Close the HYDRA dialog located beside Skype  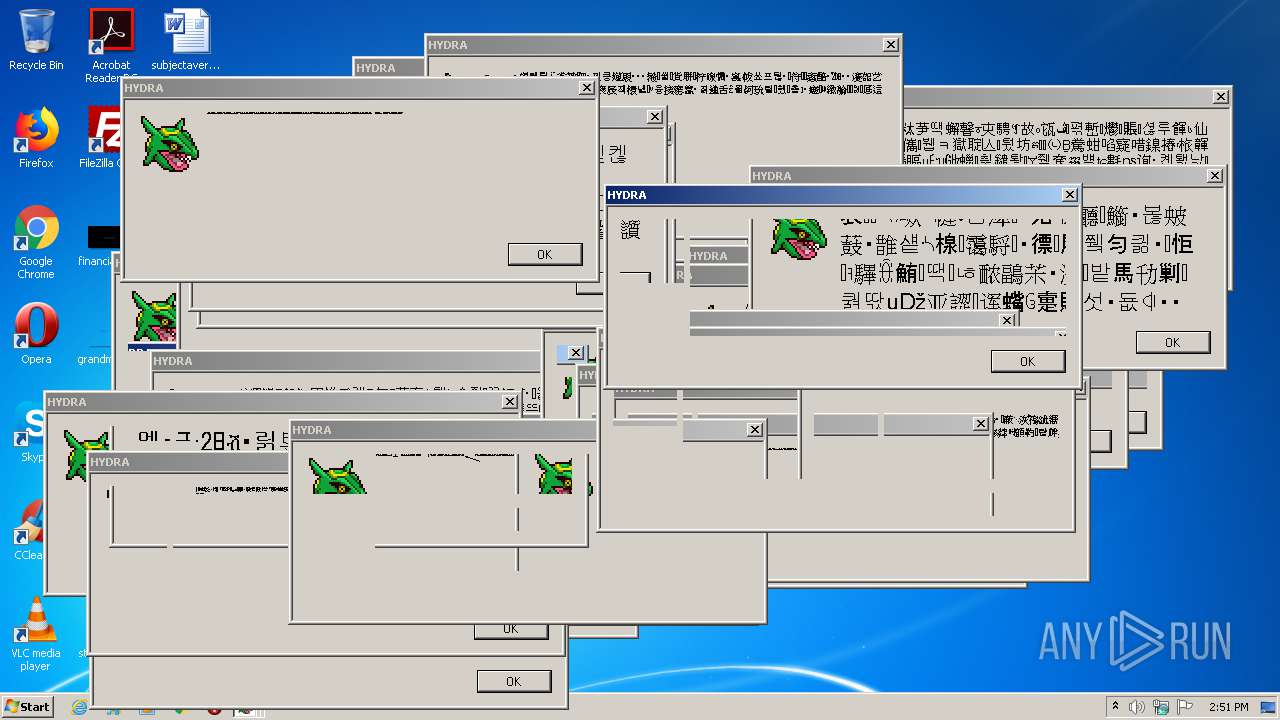click(510, 402)
